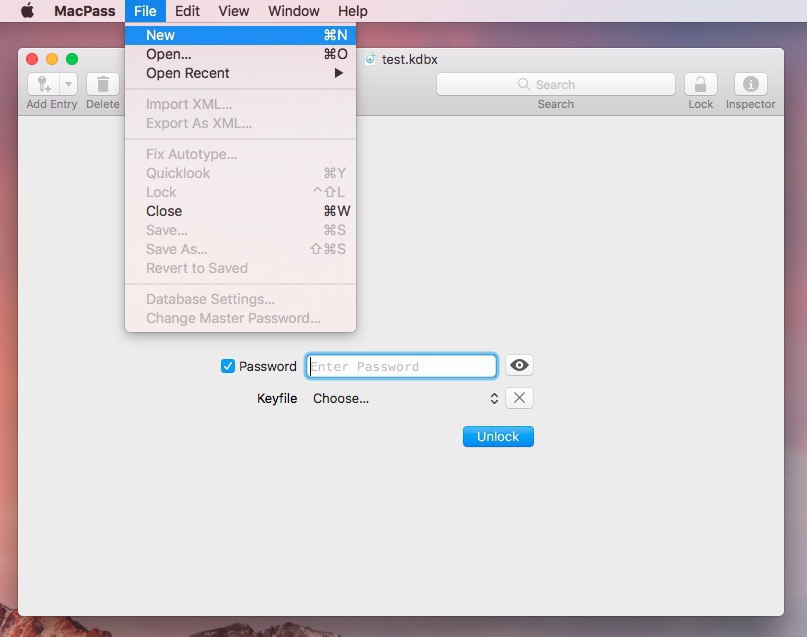Choose Open... from the File menu
807x637 pixels.
(x=240, y=54)
